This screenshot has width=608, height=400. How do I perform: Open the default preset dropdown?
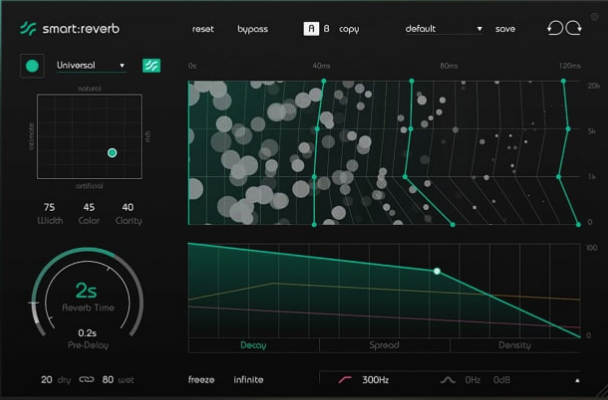click(444, 29)
